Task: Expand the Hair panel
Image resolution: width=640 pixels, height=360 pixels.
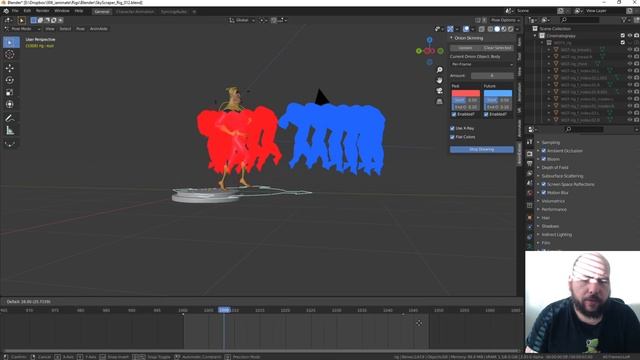Action: tap(545, 218)
